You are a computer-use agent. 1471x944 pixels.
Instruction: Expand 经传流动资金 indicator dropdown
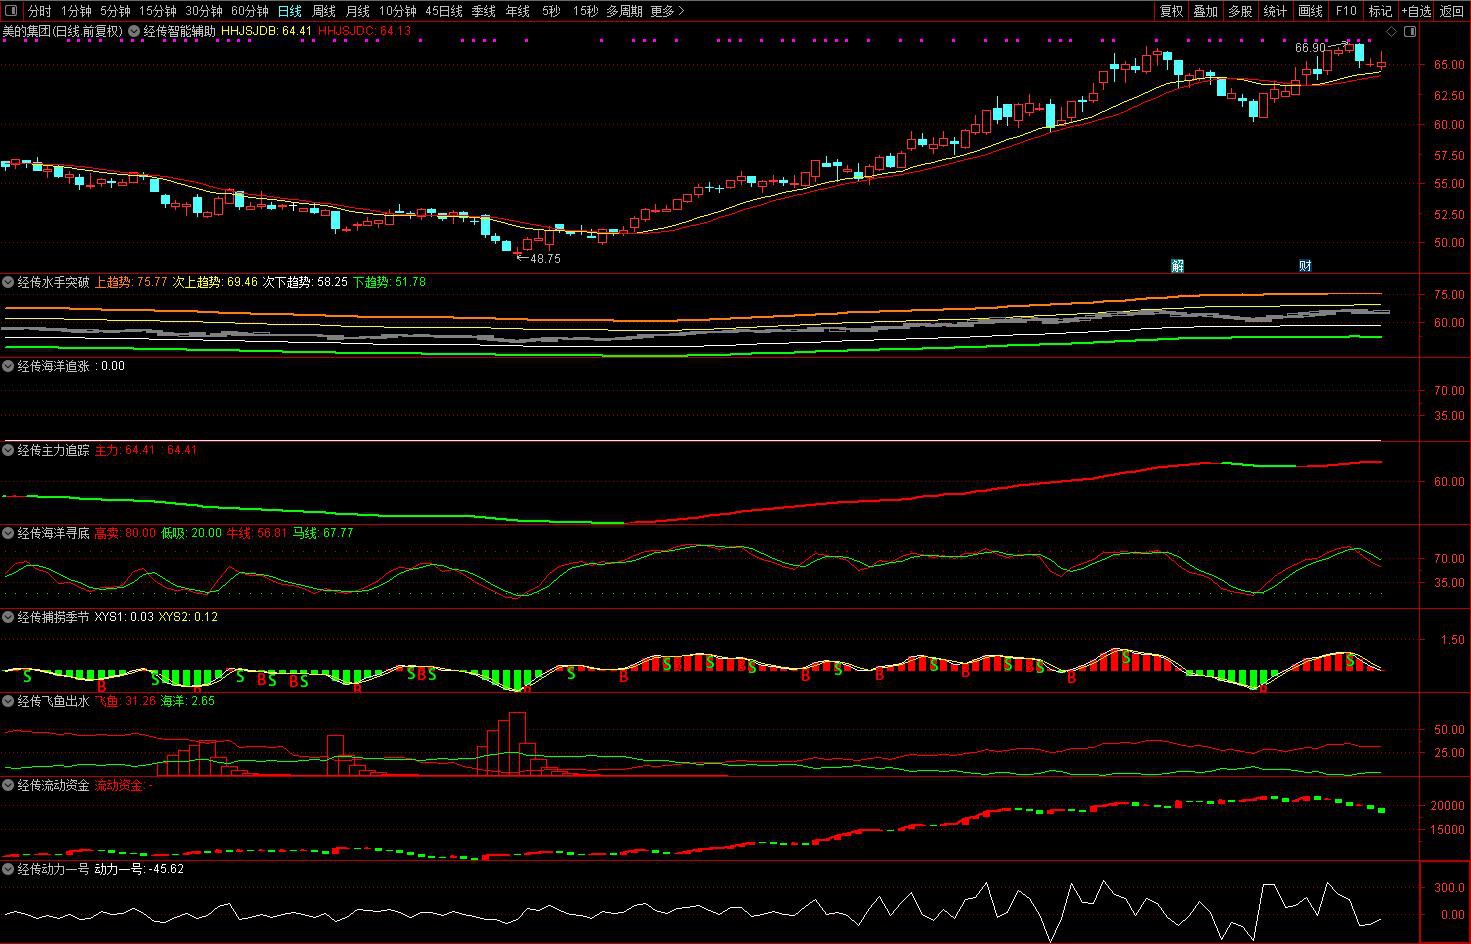point(9,785)
